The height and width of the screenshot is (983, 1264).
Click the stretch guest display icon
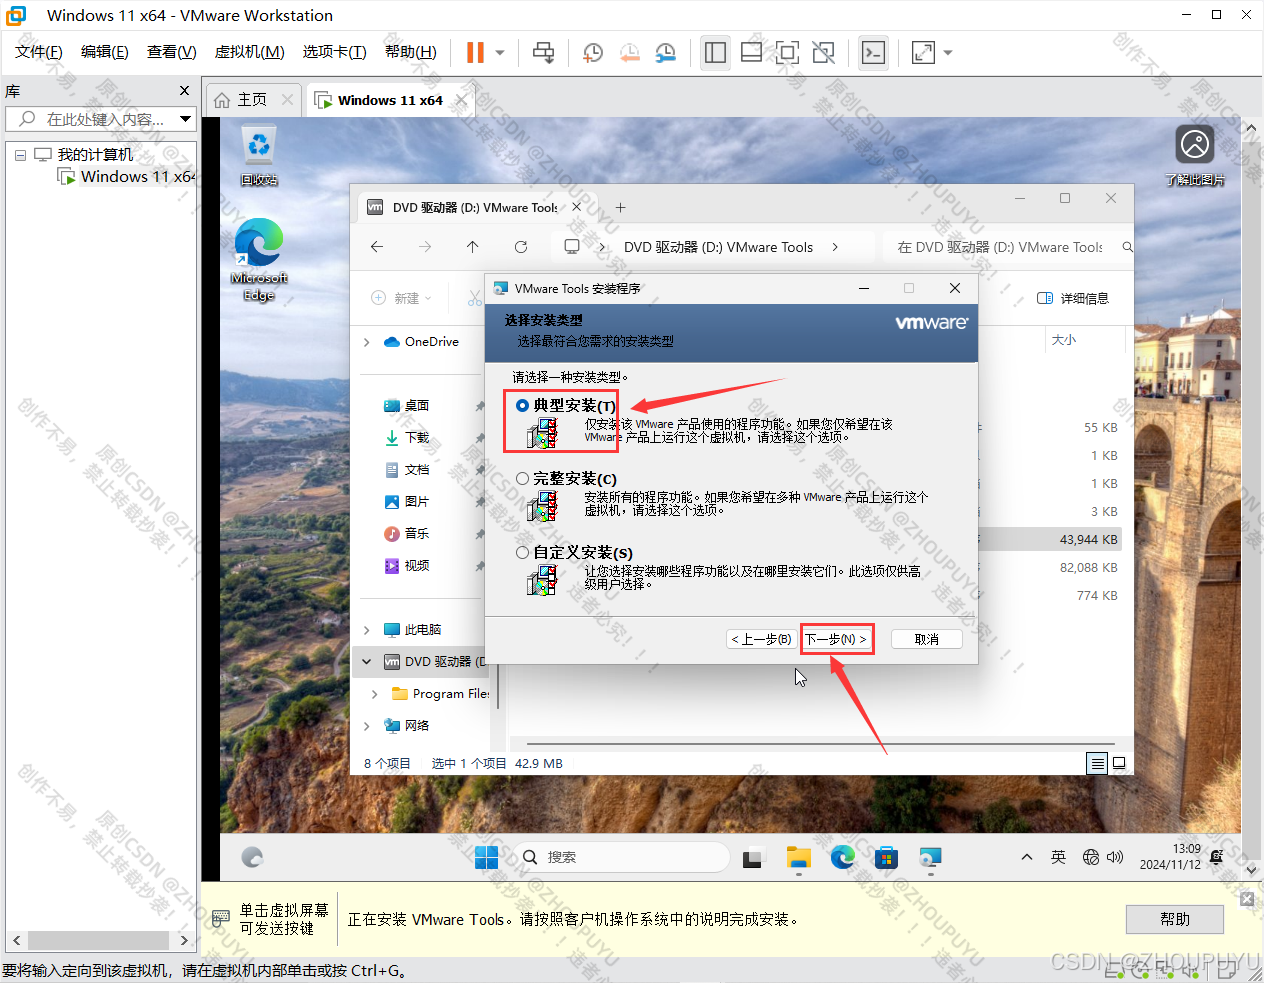coord(923,52)
